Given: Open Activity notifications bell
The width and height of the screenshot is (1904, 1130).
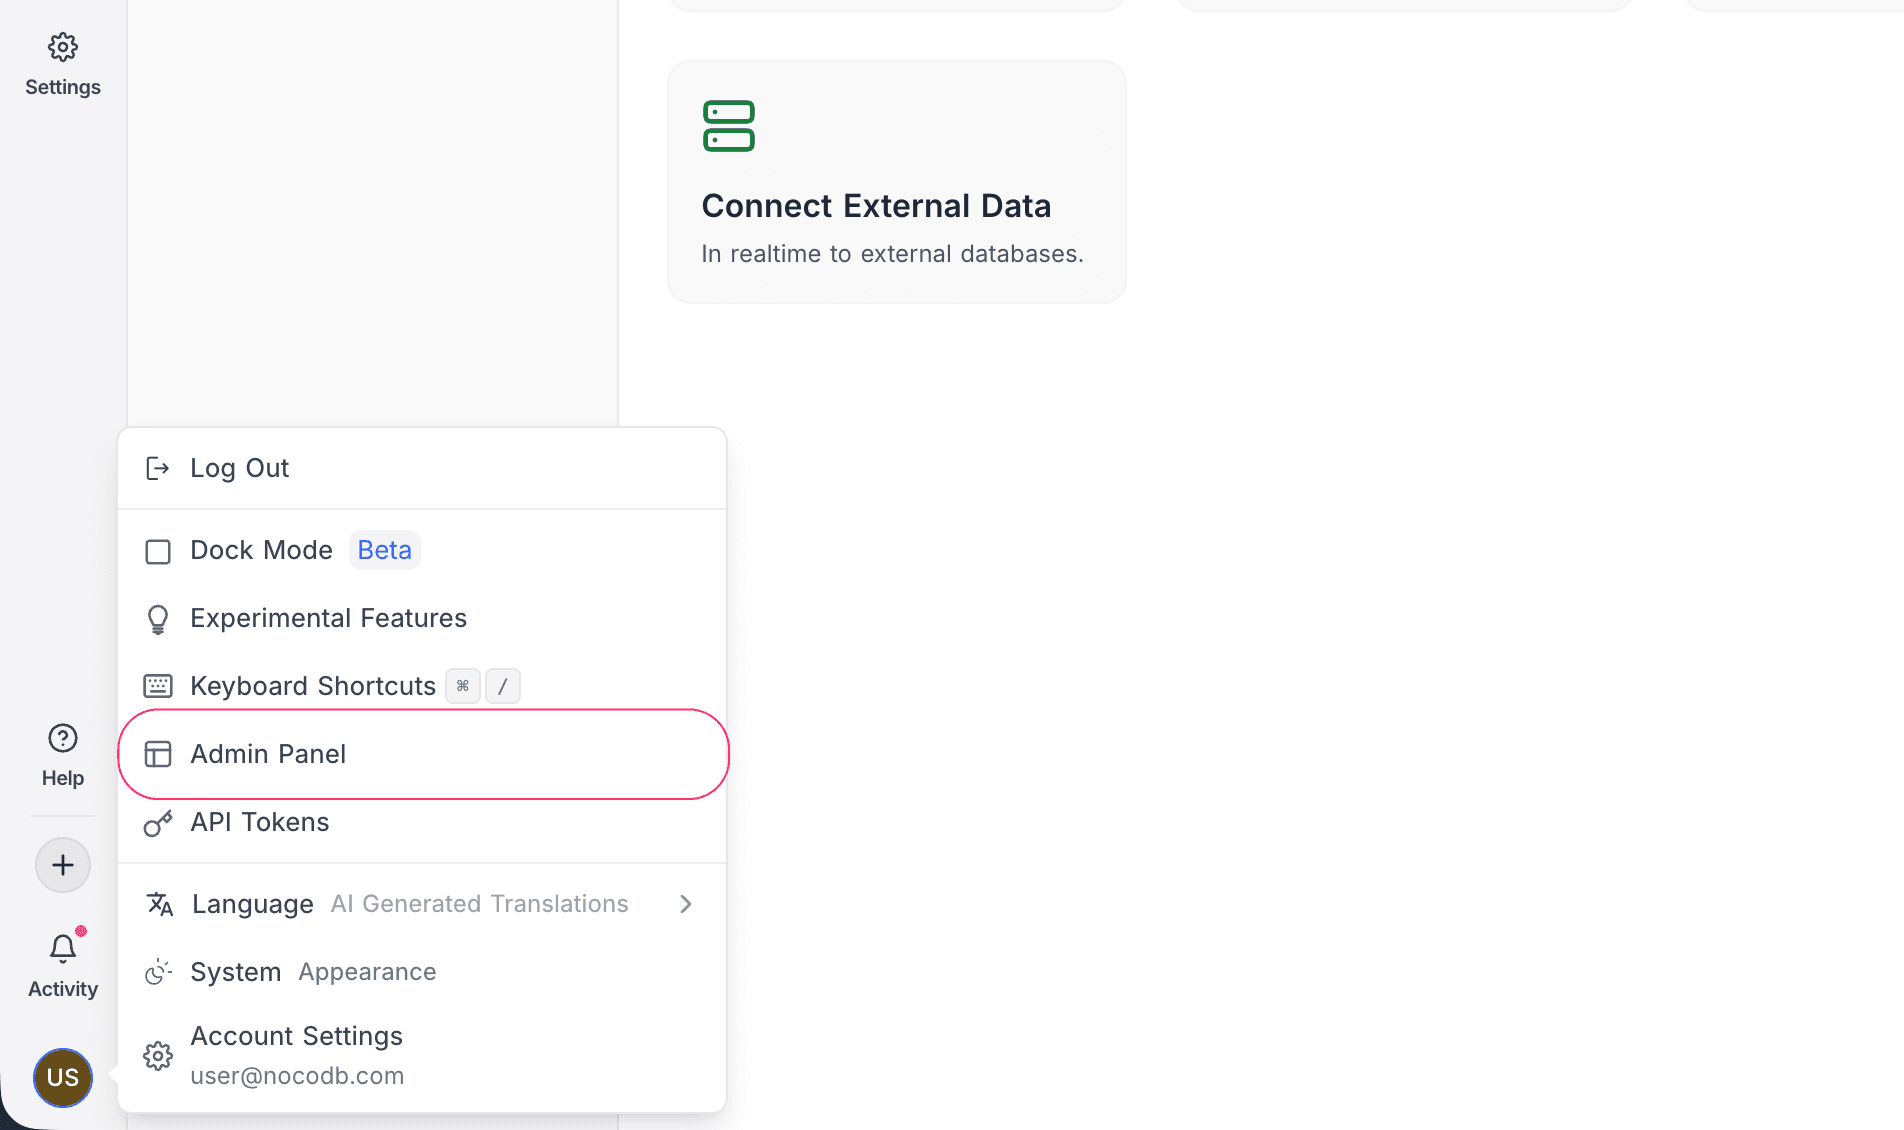Looking at the screenshot, I should [x=63, y=948].
